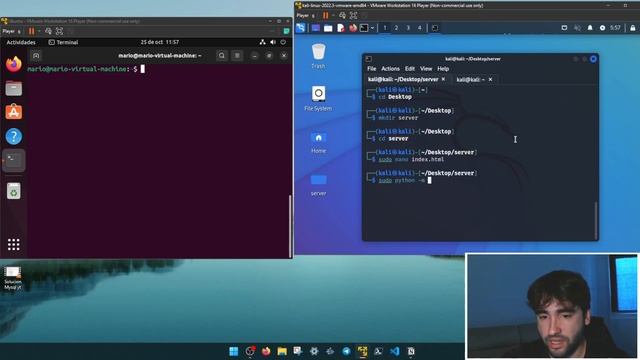Open File menu in Kali terminal
The width and height of the screenshot is (640, 360).
point(371,69)
